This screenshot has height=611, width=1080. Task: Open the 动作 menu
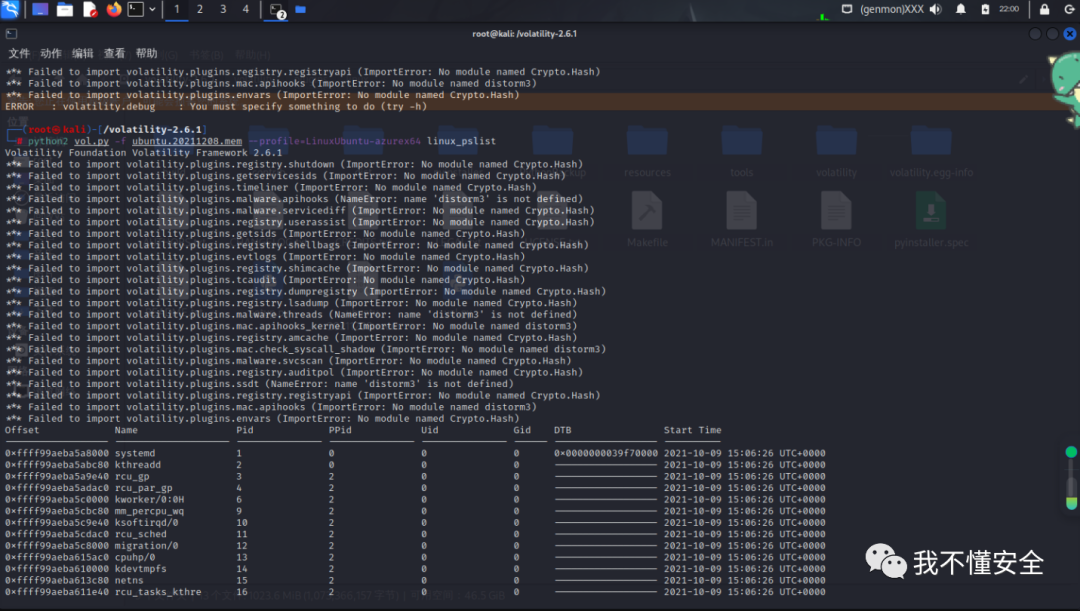pyautogui.click(x=50, y=53)
